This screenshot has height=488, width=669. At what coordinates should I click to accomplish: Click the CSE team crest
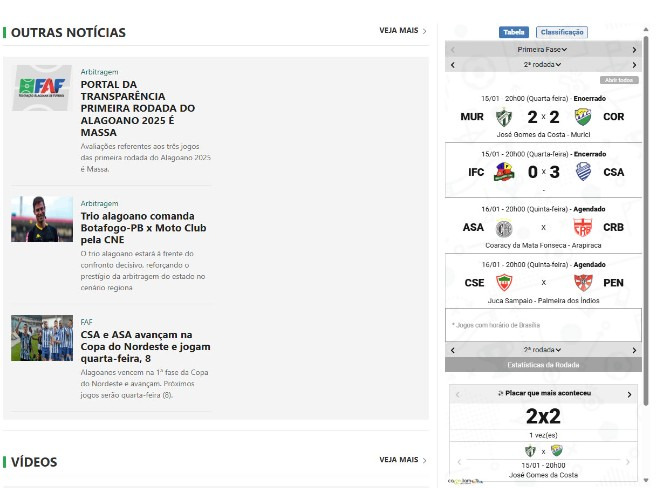point(504,282)
